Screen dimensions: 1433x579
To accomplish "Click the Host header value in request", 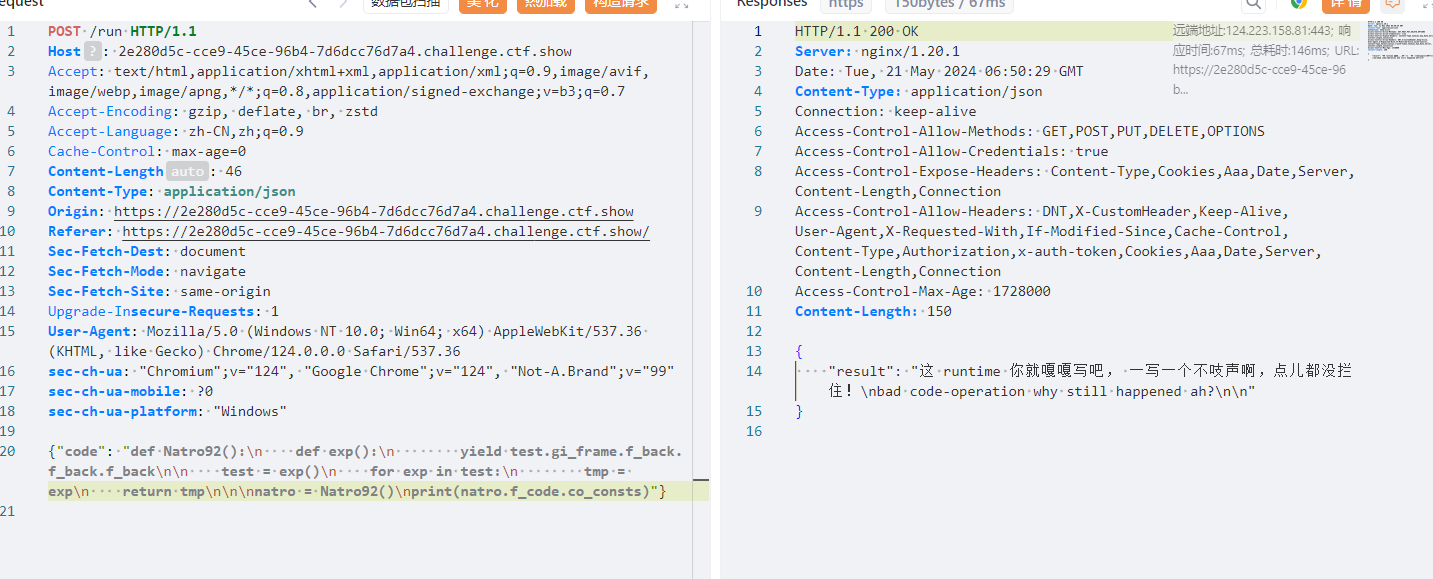I will coord(345,51).
